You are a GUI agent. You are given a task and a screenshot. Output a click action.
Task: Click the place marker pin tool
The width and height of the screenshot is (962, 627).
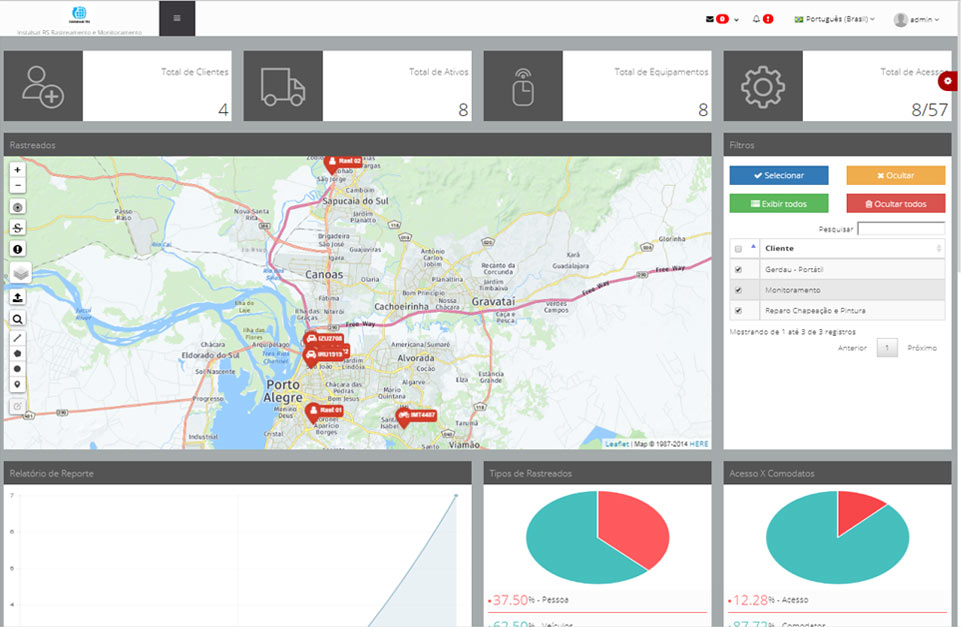18,384
